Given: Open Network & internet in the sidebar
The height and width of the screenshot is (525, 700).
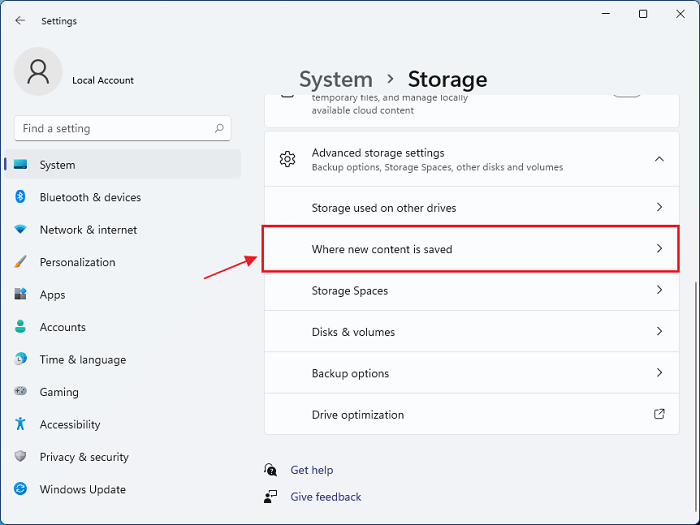Looking at the screenshot, I should pyautogui.click(x=88, y=230).
